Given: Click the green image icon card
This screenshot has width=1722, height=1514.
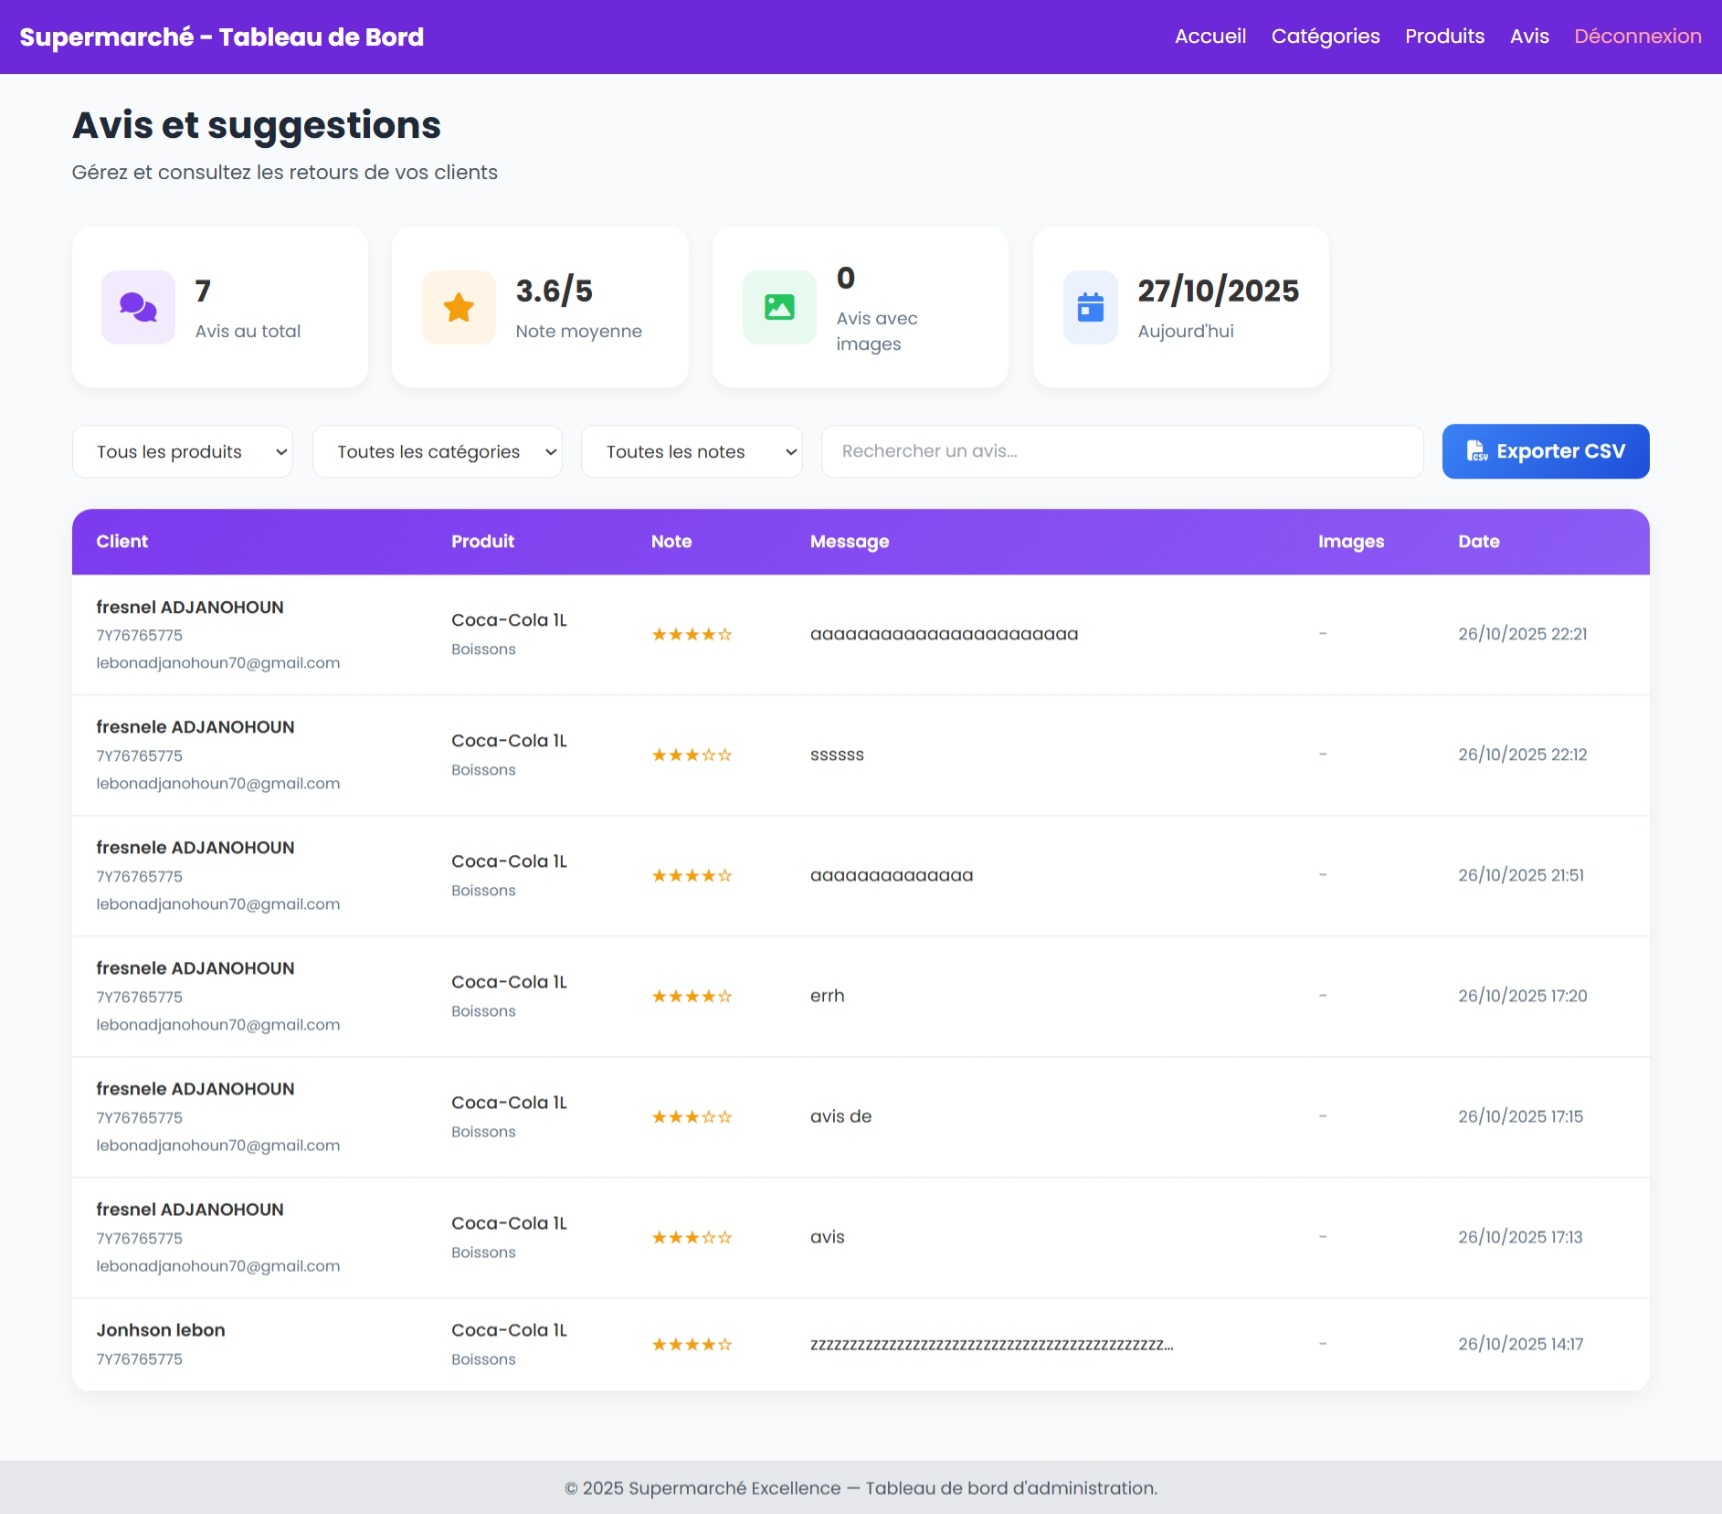Looking at the screenshot, I should [x=779, y=307].
